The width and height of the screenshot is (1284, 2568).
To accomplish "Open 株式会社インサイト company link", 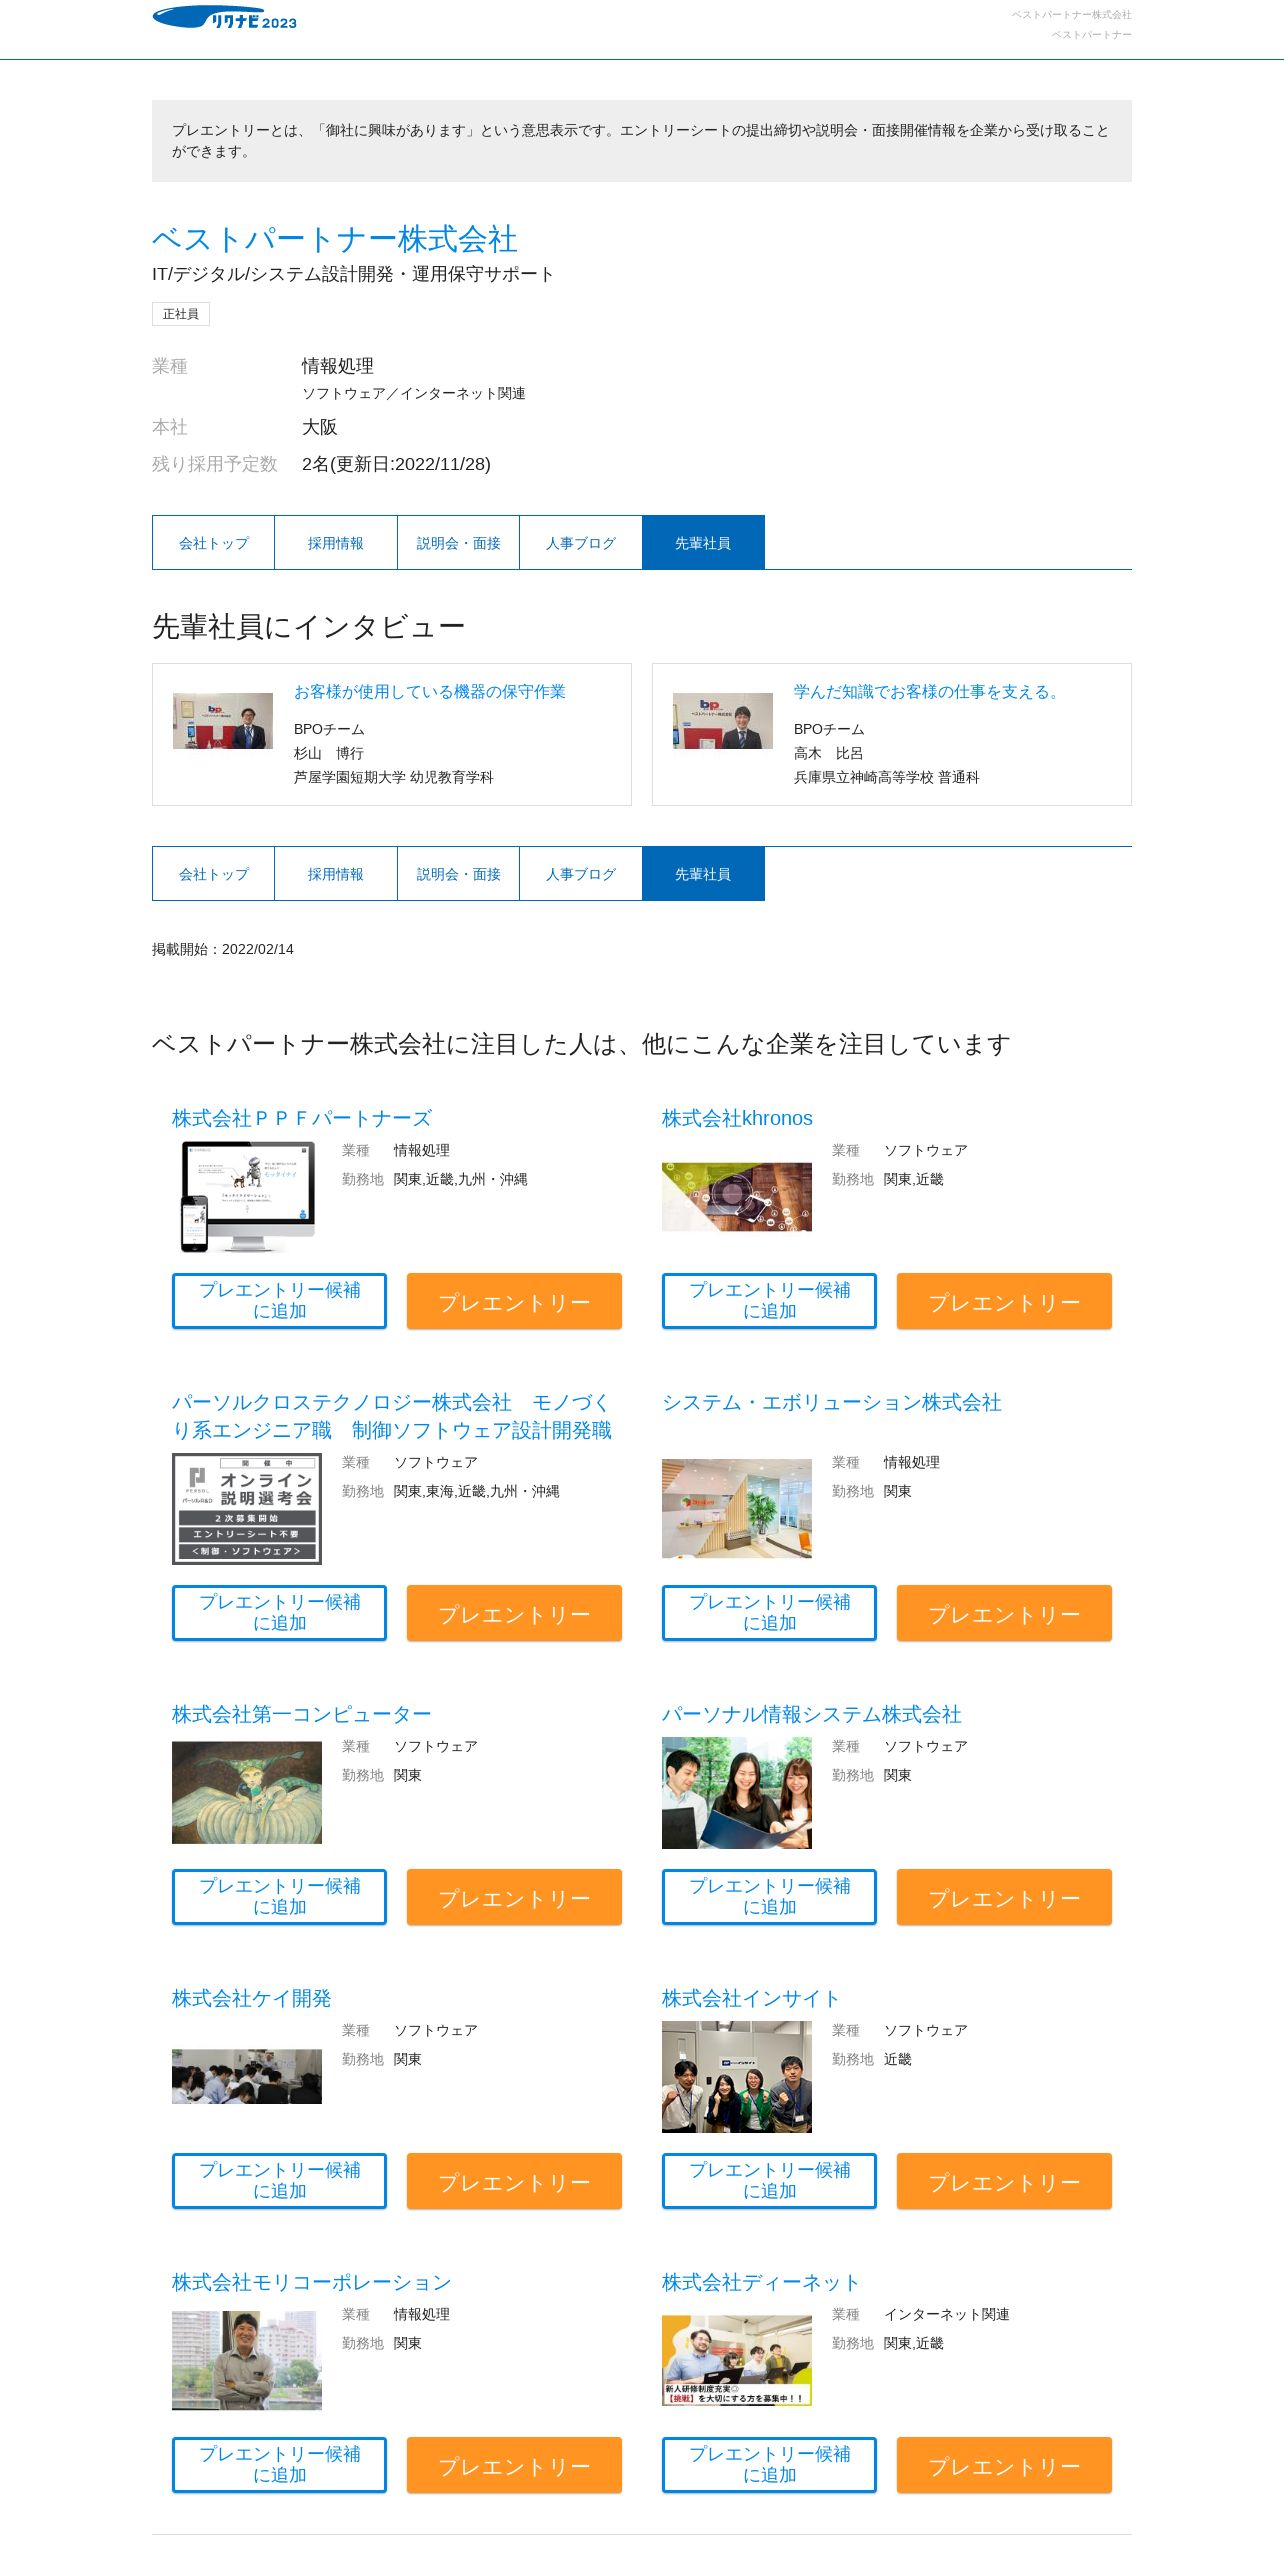I will [751, 1998].
